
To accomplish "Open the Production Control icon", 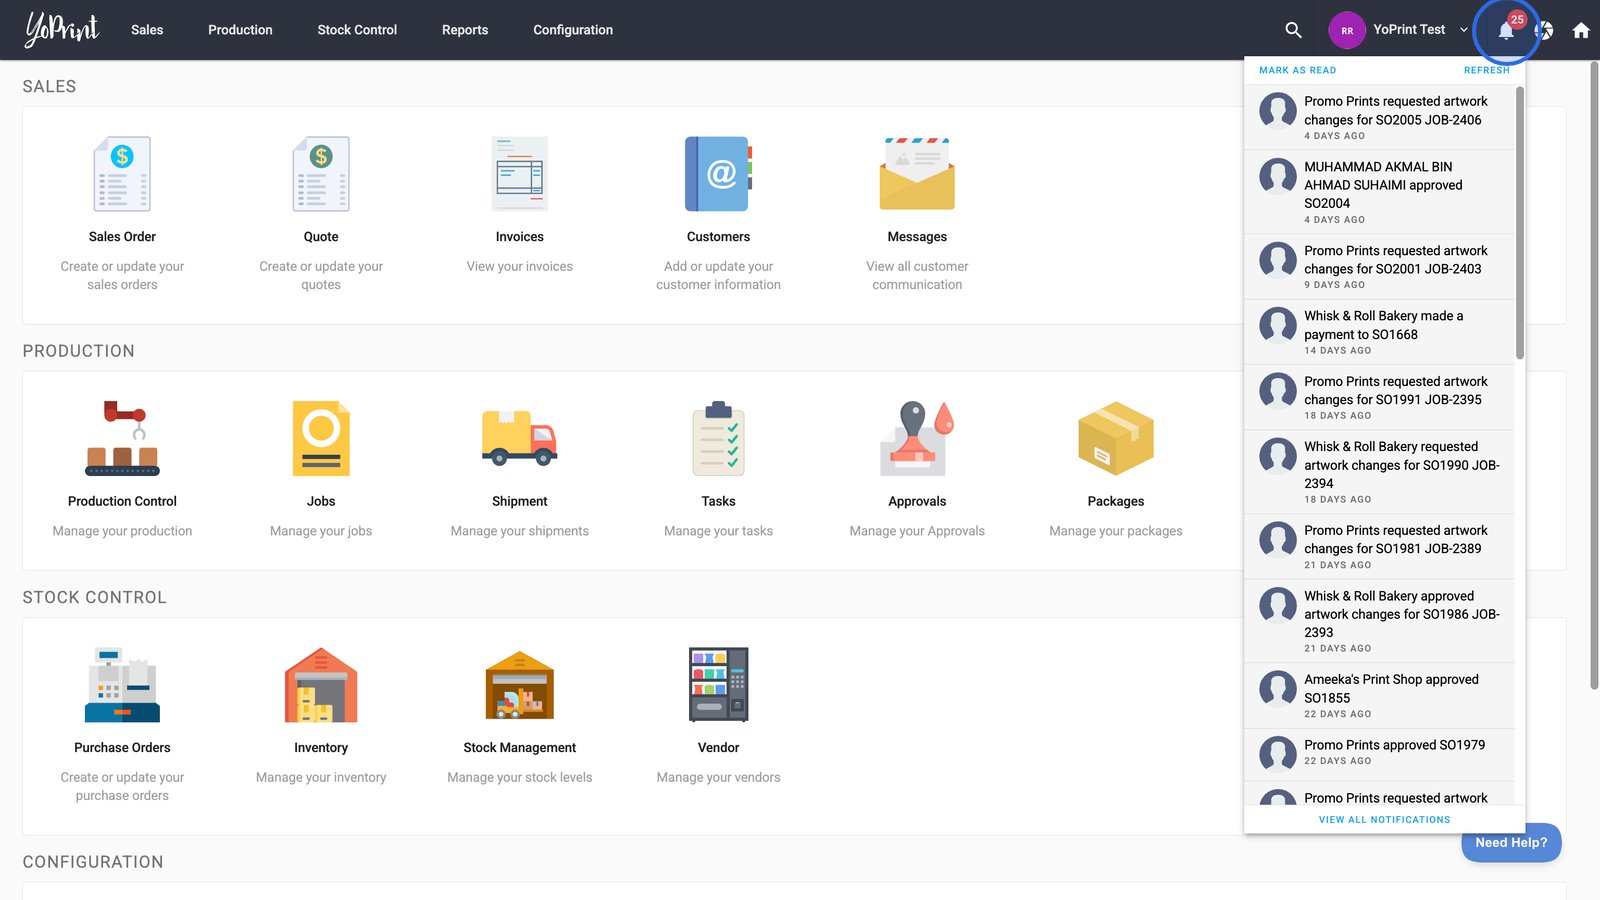I will tap(122, 439).
